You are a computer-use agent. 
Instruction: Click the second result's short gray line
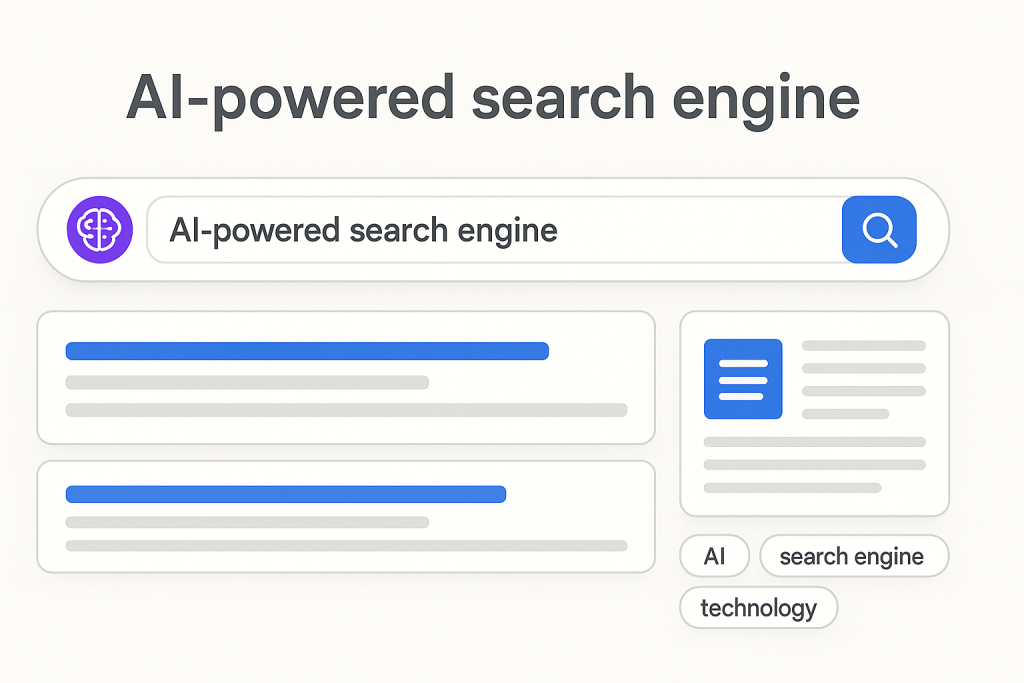coord(247,522)
